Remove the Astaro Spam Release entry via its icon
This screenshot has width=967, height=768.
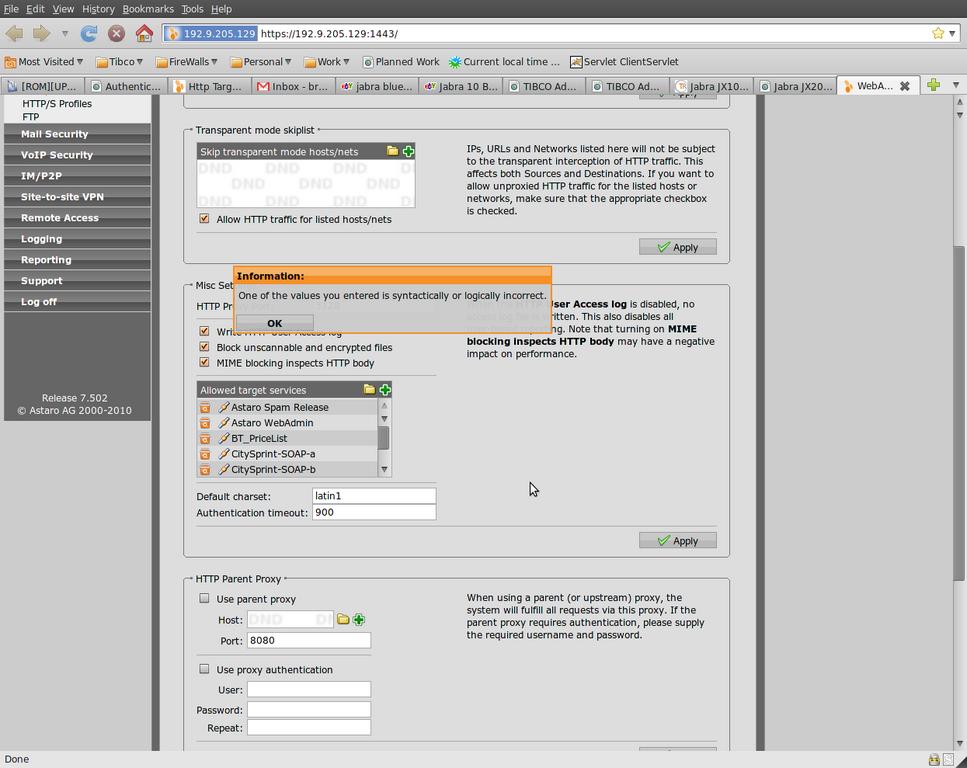pos(205,408)
